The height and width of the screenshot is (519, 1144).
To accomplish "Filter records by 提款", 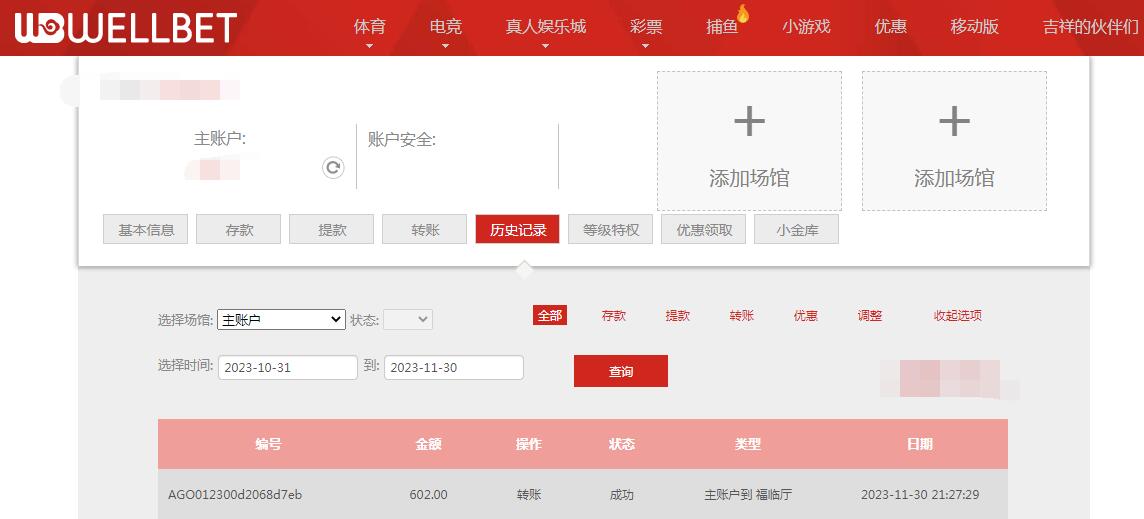I will click(678, 316).
